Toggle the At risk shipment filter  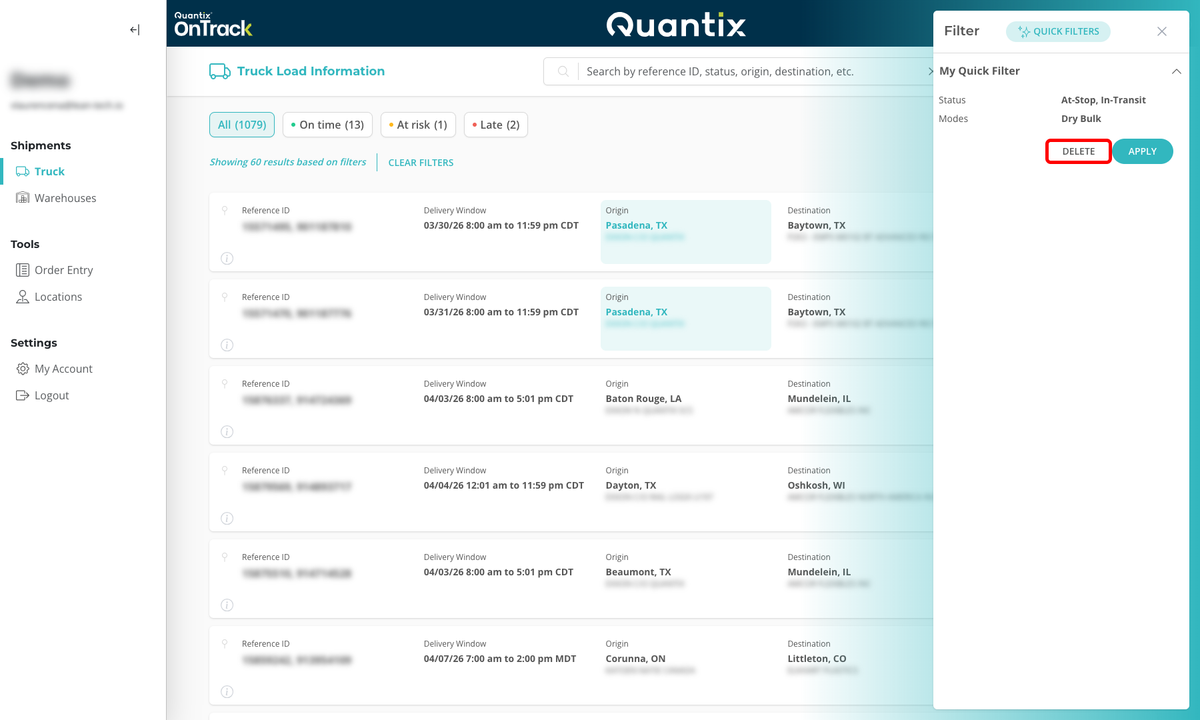417,124
